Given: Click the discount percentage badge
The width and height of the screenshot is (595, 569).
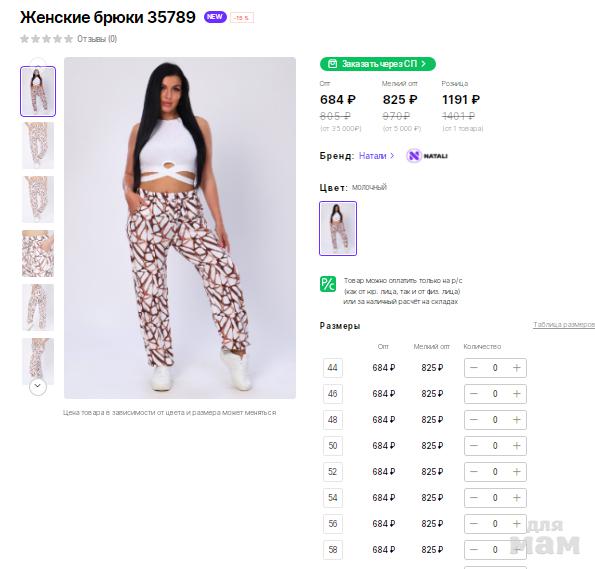Looking at the screenshot, I should point(242,18).
